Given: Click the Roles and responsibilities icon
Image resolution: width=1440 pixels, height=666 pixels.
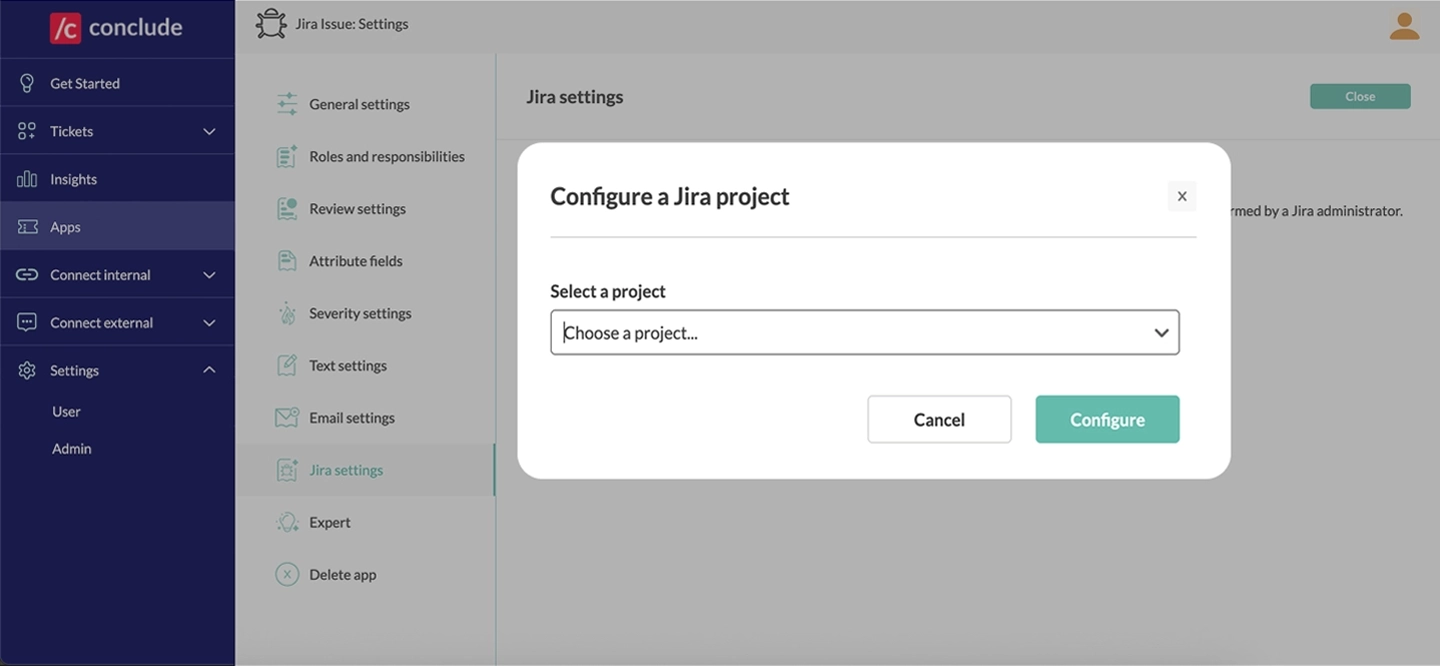Looking at the screenshot, I should tap(287, 156).
